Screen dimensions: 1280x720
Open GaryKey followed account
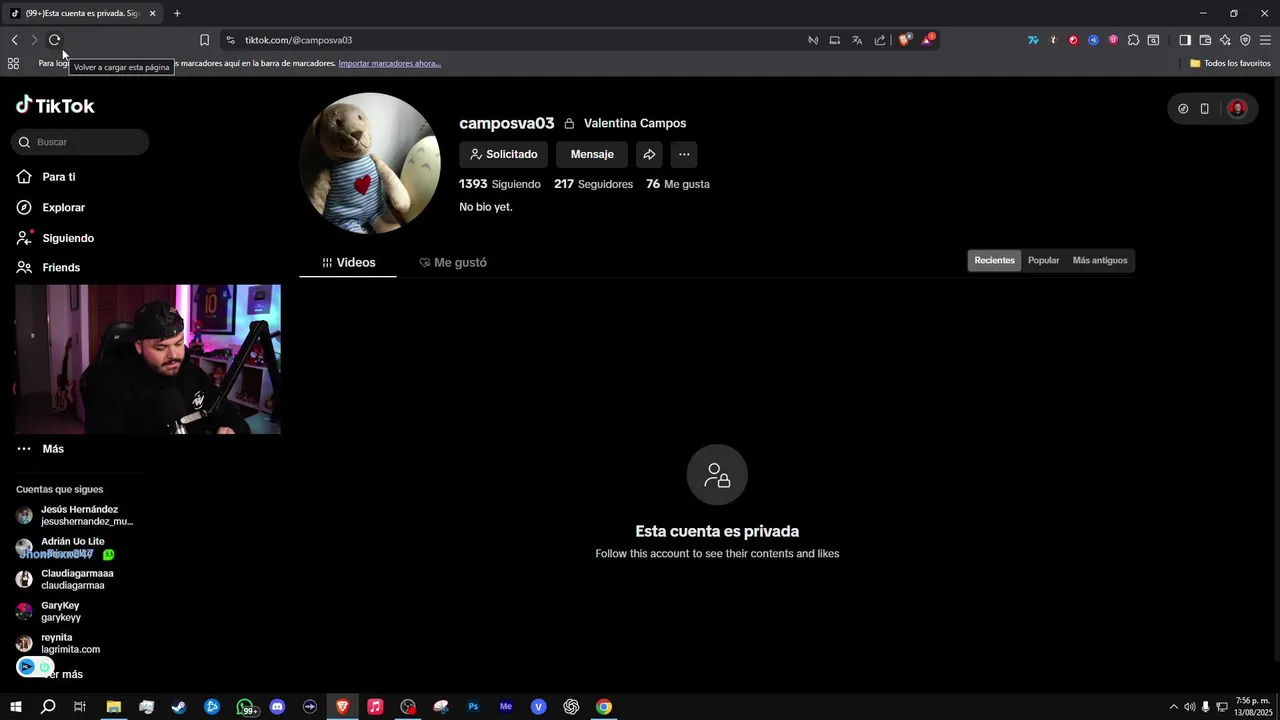coord(49,611)
